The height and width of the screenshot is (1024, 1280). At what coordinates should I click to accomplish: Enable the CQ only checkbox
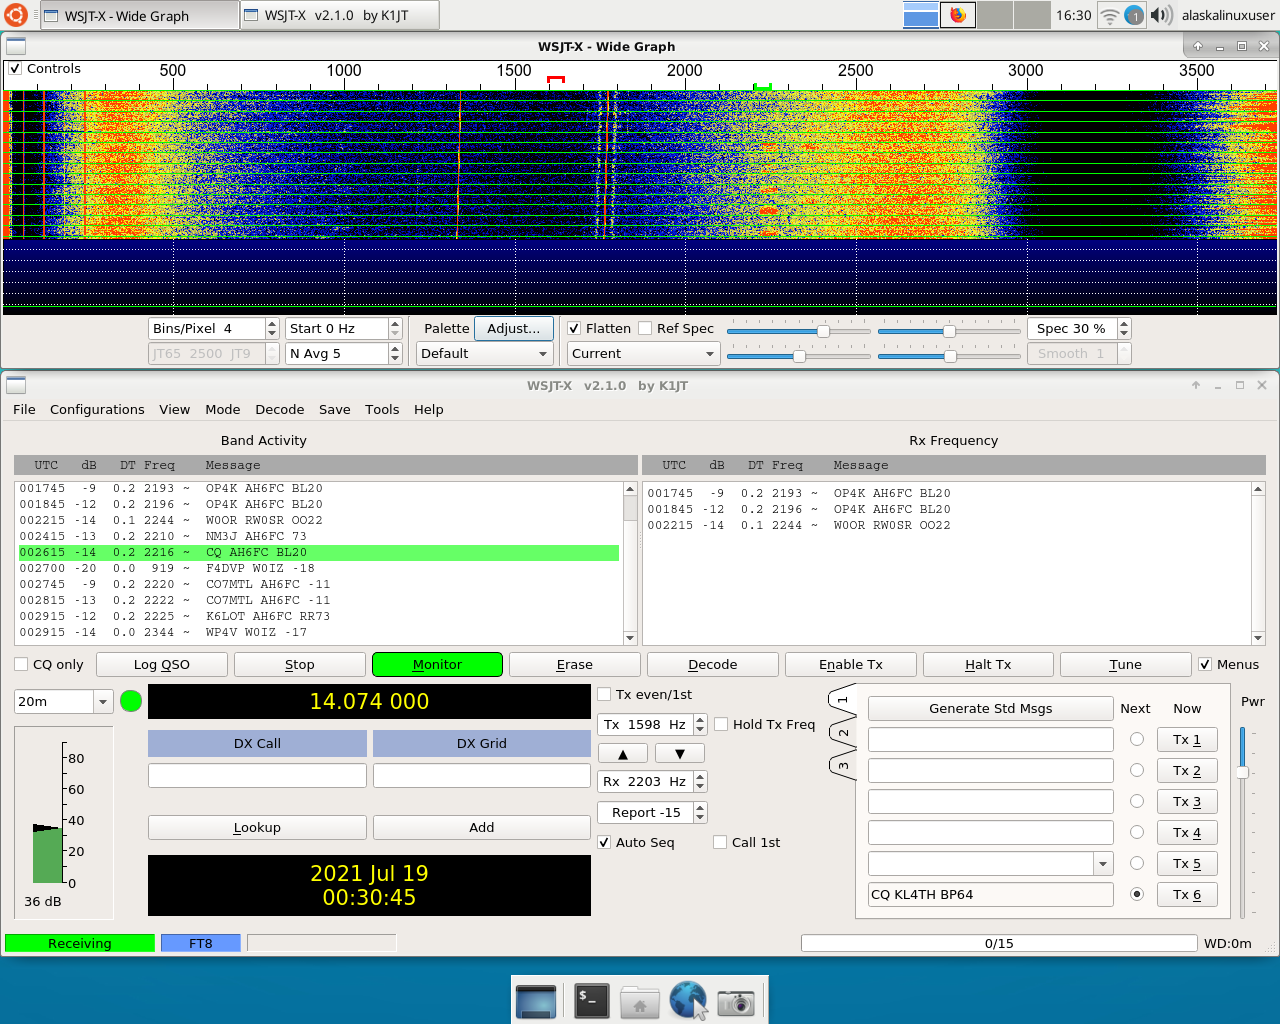point(21,665)
